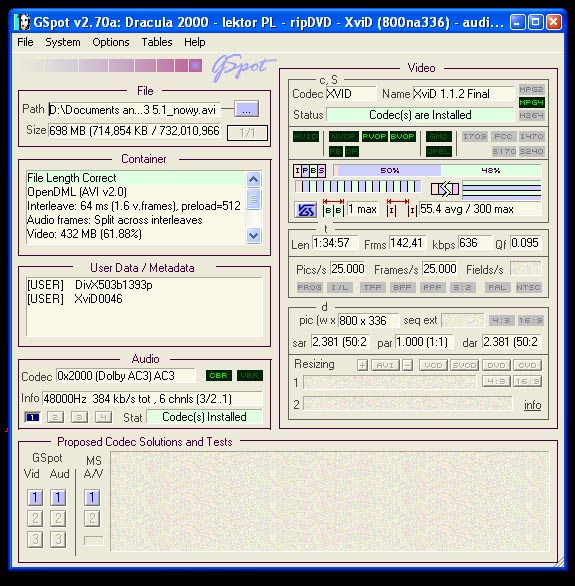This screenshot has width=575, height=586.
Task: Click the VCD resizing button
Action: 433,365
